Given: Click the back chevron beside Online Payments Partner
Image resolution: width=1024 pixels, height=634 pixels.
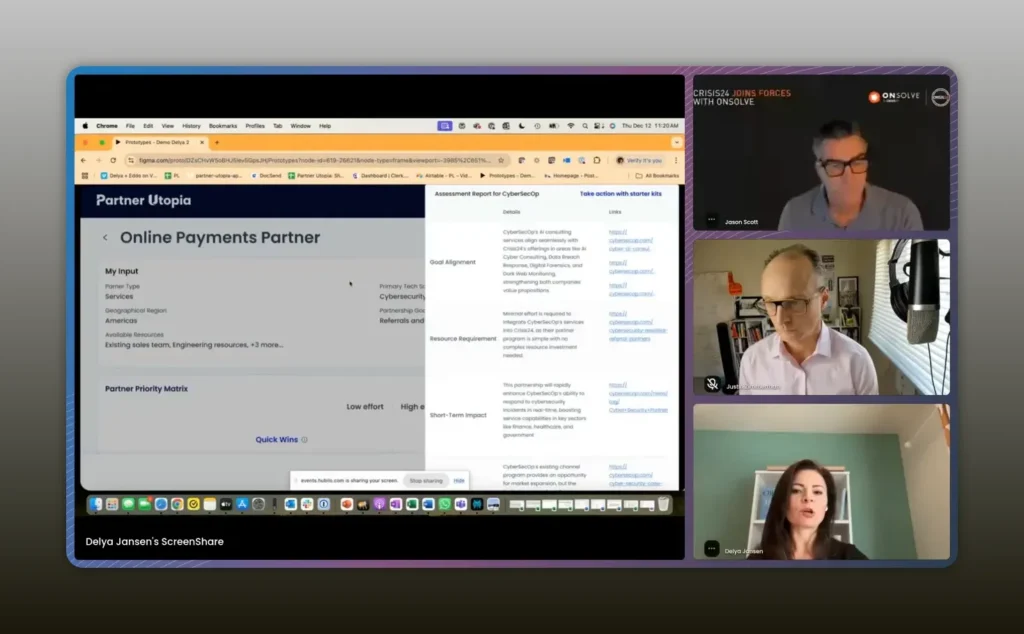Looking at the screenshot, I should point(105,238).
